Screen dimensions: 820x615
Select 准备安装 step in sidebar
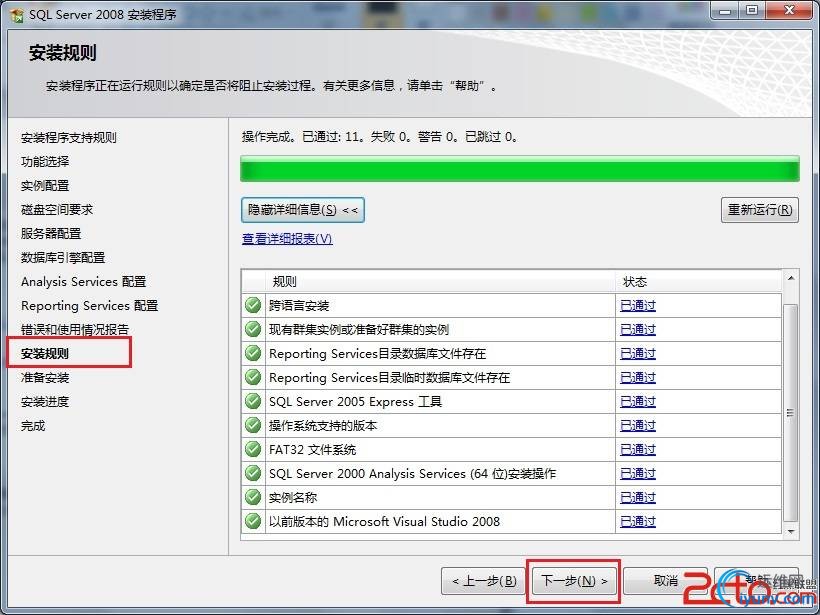[x=45, y=378]
